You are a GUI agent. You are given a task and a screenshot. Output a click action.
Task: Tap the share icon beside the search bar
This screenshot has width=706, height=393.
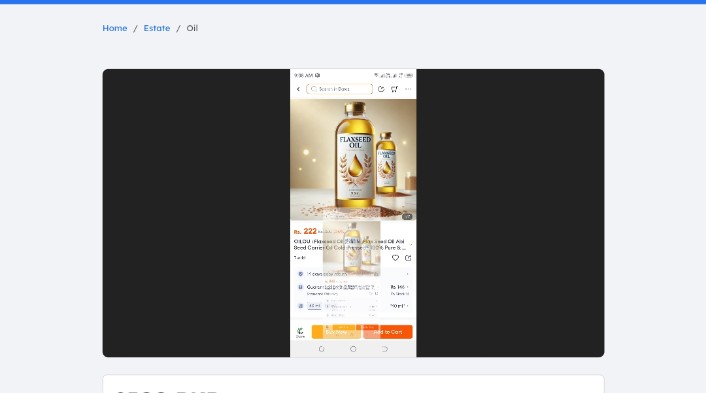(381, 89)
